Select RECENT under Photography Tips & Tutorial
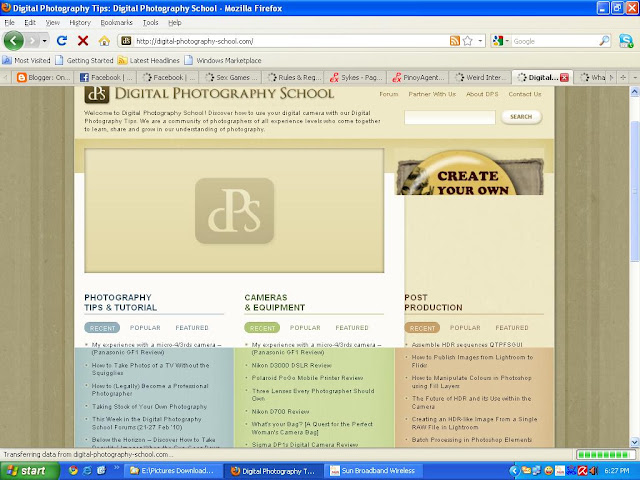Viewport: 640px width, 480px height. coord(102,328)
